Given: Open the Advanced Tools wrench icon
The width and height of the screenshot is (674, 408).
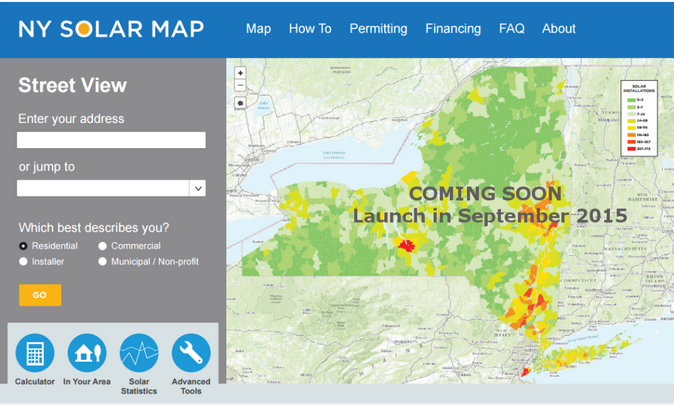Looking at the screenshot, I should click(191, 353).
